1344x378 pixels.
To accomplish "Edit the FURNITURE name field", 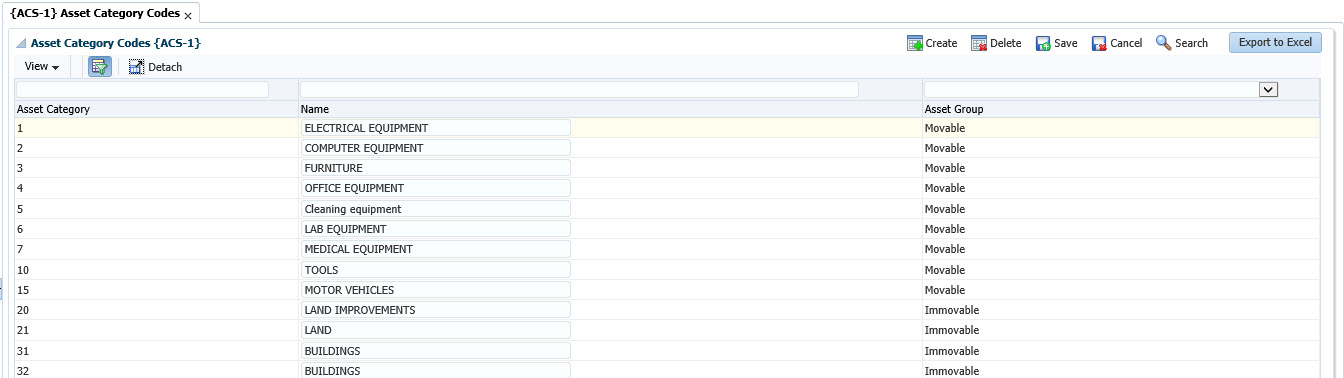I will click(435, 168).
